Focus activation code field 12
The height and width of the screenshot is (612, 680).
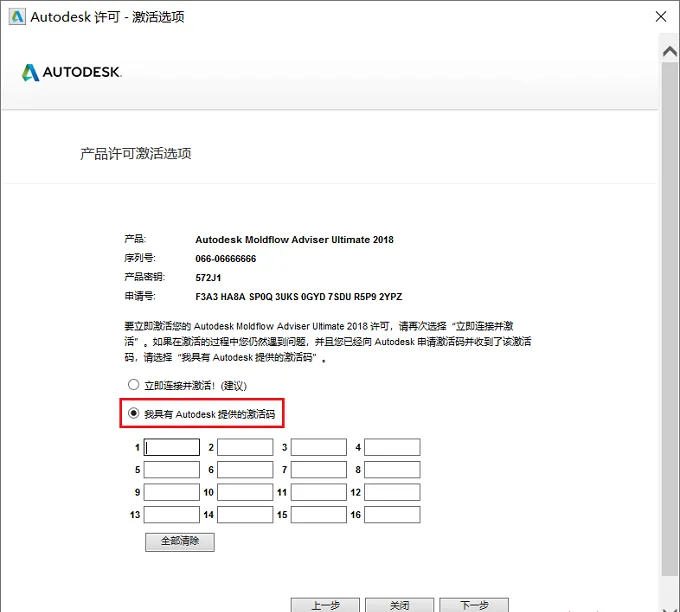click(392, 492)
